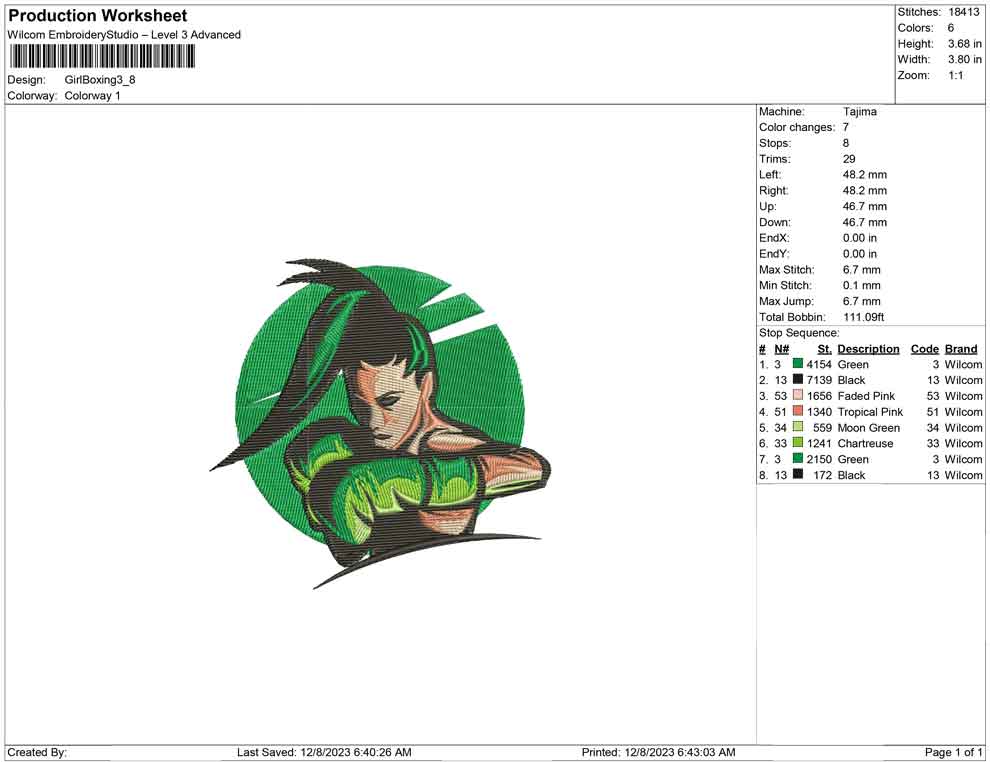
Task: Click the 'Stop Sequence:' heading
Action: tap(799, 333)
